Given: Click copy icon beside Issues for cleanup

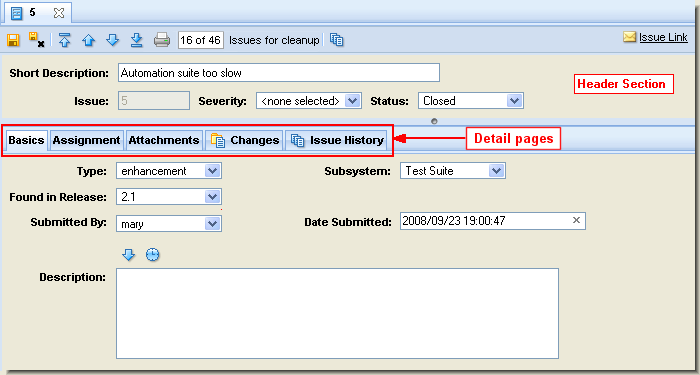Looking at the screenshot, I should click(x=337, y=40).
